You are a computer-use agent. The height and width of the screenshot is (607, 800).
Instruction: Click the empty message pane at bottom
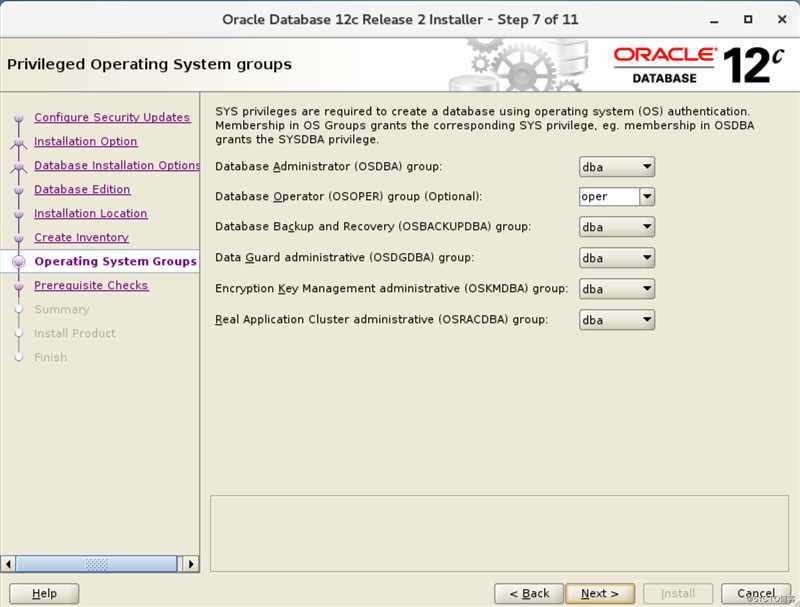[499, 534]
